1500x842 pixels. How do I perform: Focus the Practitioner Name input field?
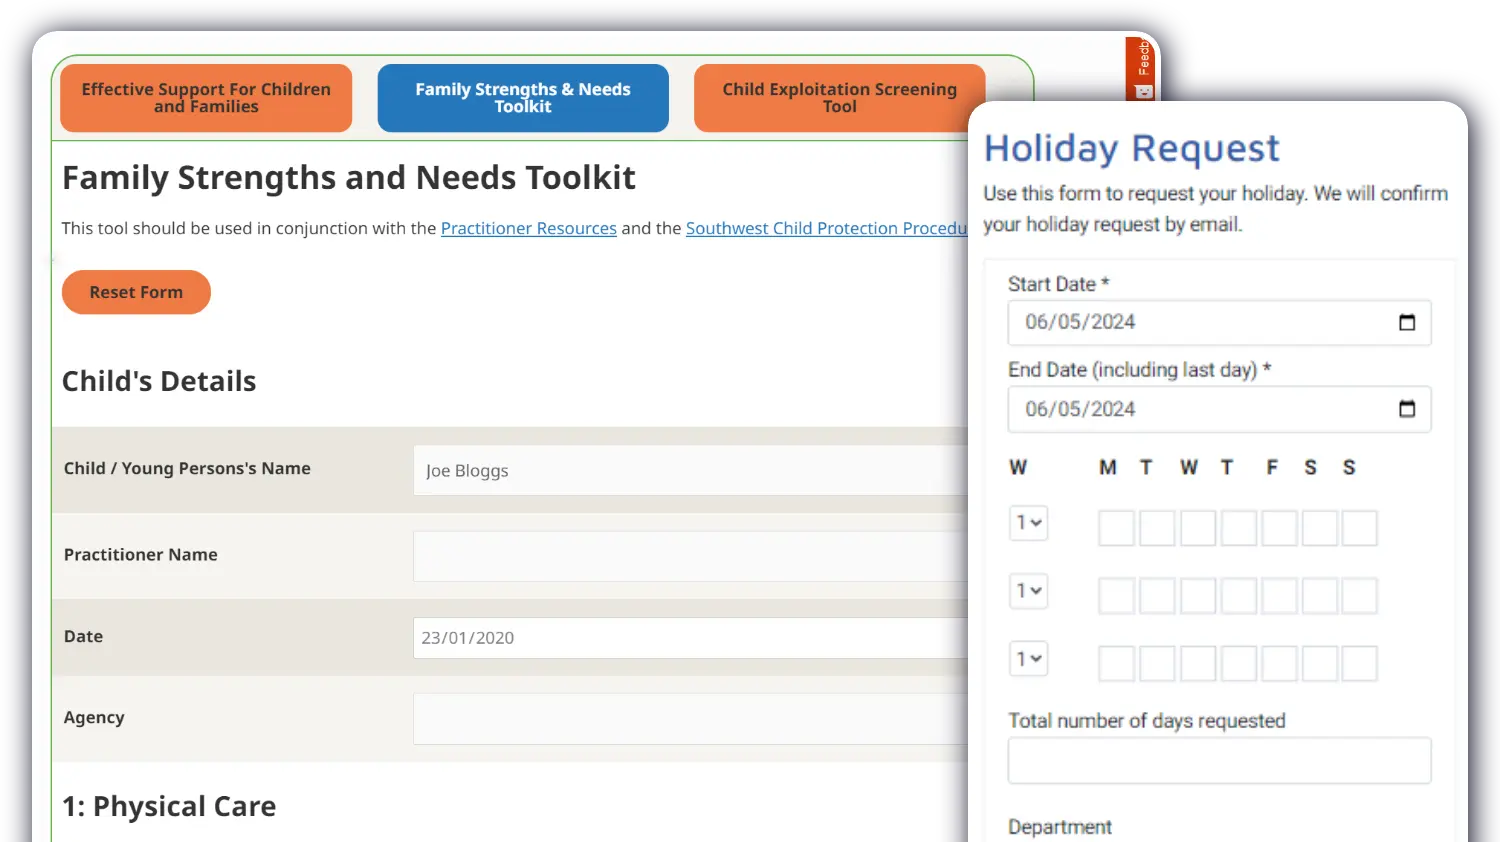click(x=690, y=556)
